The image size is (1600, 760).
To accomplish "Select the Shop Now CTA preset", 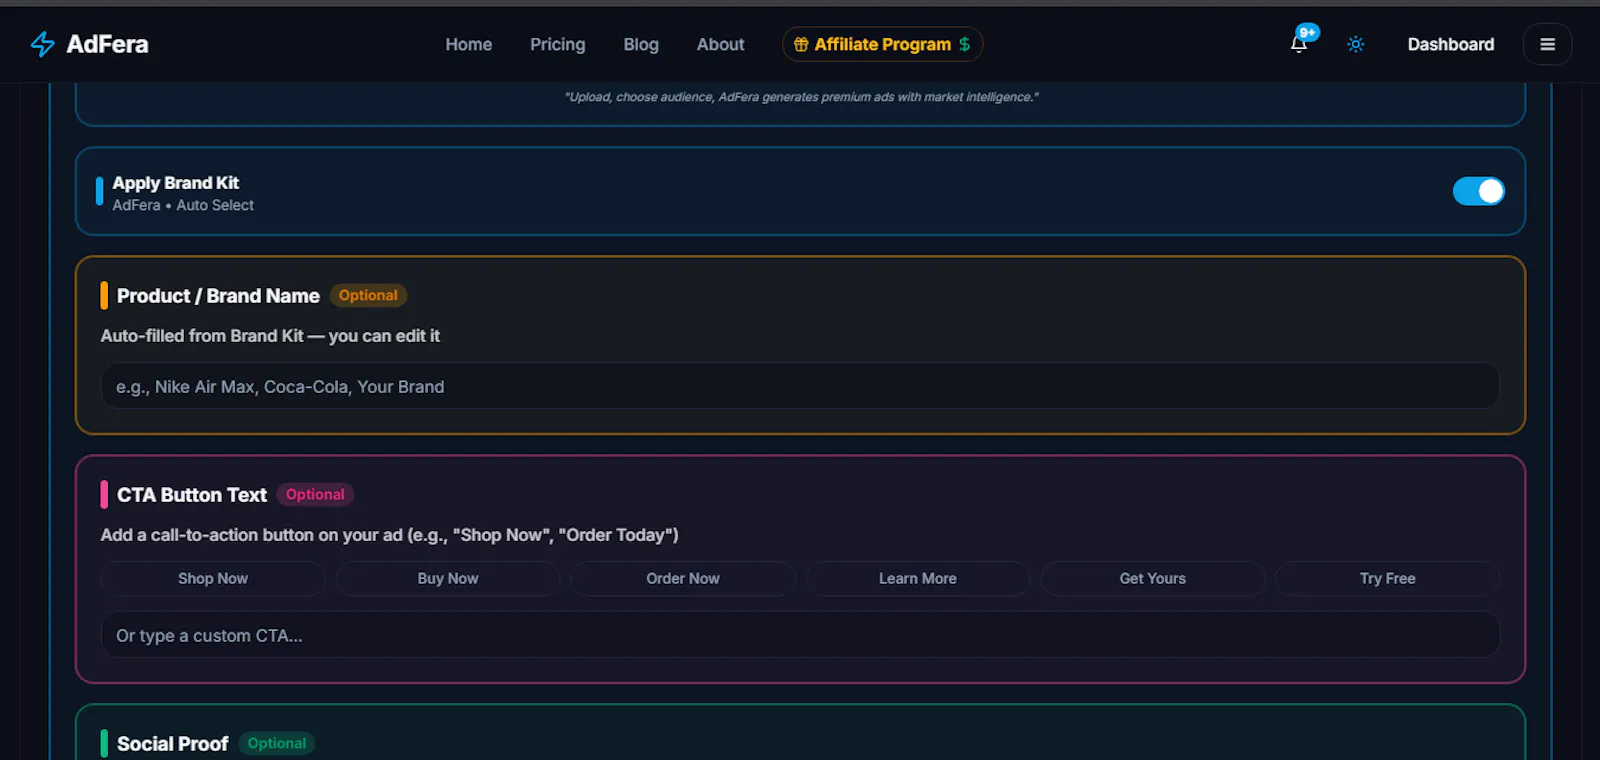I will 213,579.
